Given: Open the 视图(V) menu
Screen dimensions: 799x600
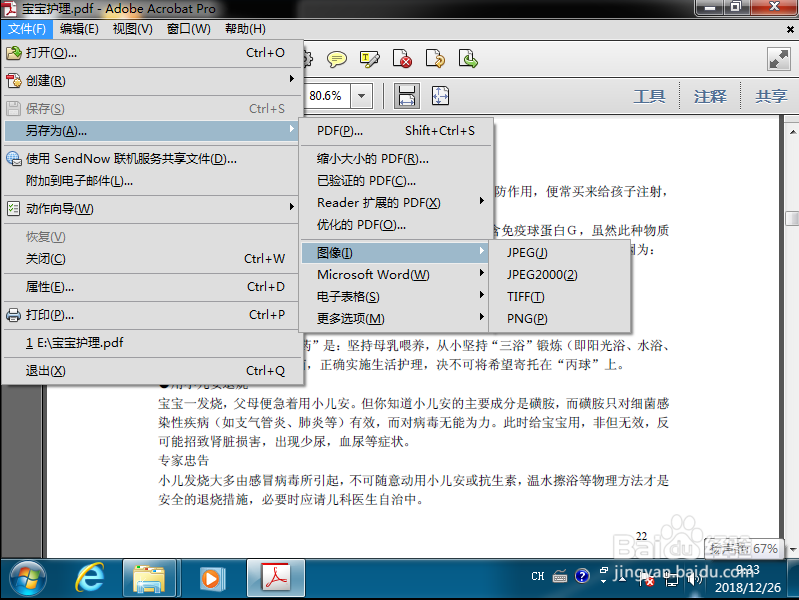Looking at the screenshot, I should (132, 29).
